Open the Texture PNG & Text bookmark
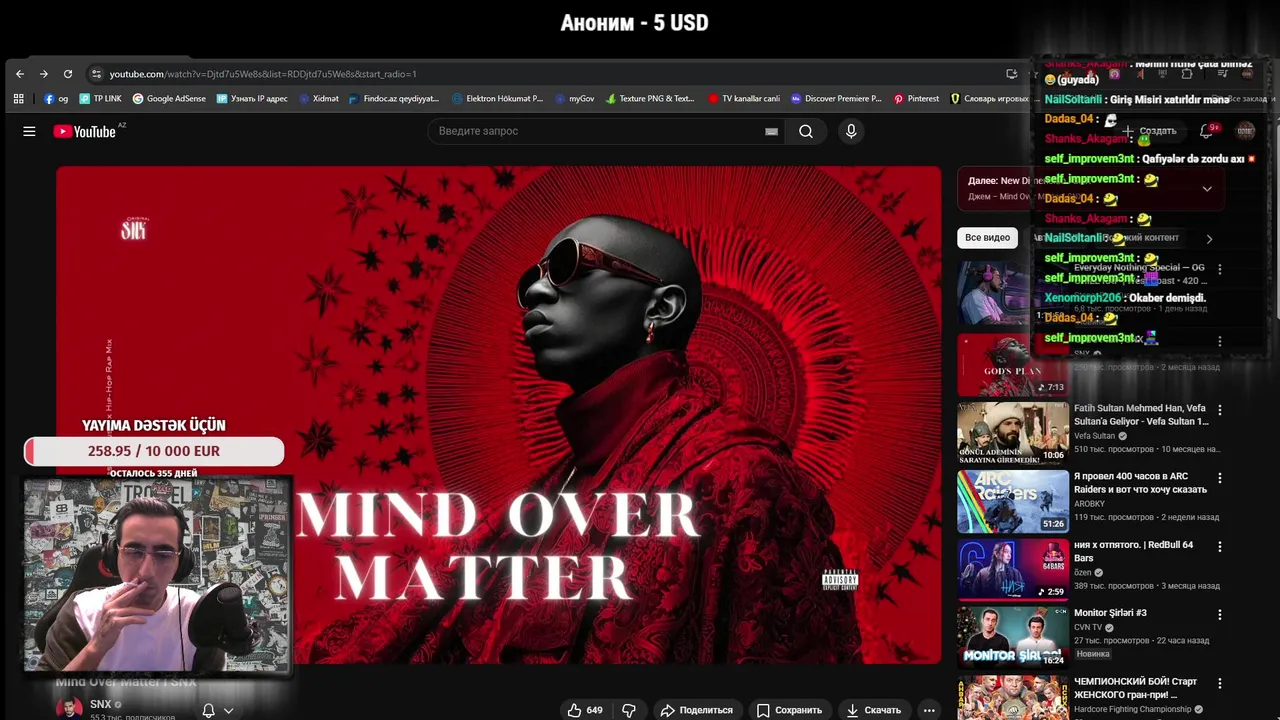The width and height of the screenshot is (1280, 720). 650,99
